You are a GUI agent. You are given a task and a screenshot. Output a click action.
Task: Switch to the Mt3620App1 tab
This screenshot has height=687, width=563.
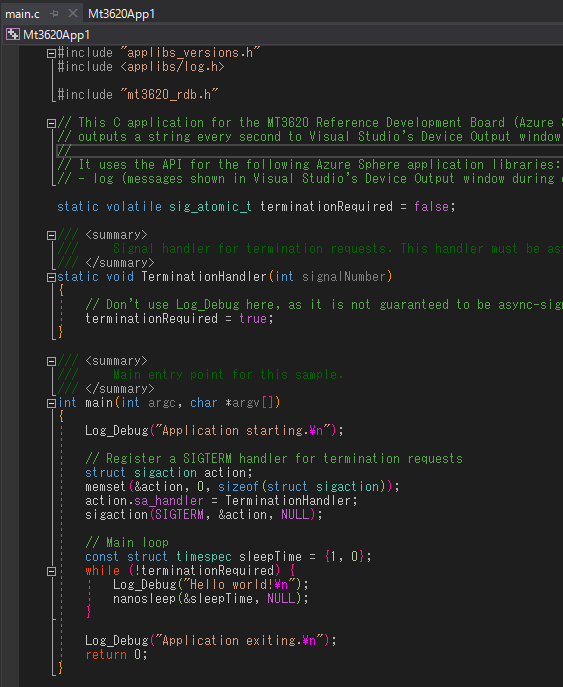[x=121, y=14]
